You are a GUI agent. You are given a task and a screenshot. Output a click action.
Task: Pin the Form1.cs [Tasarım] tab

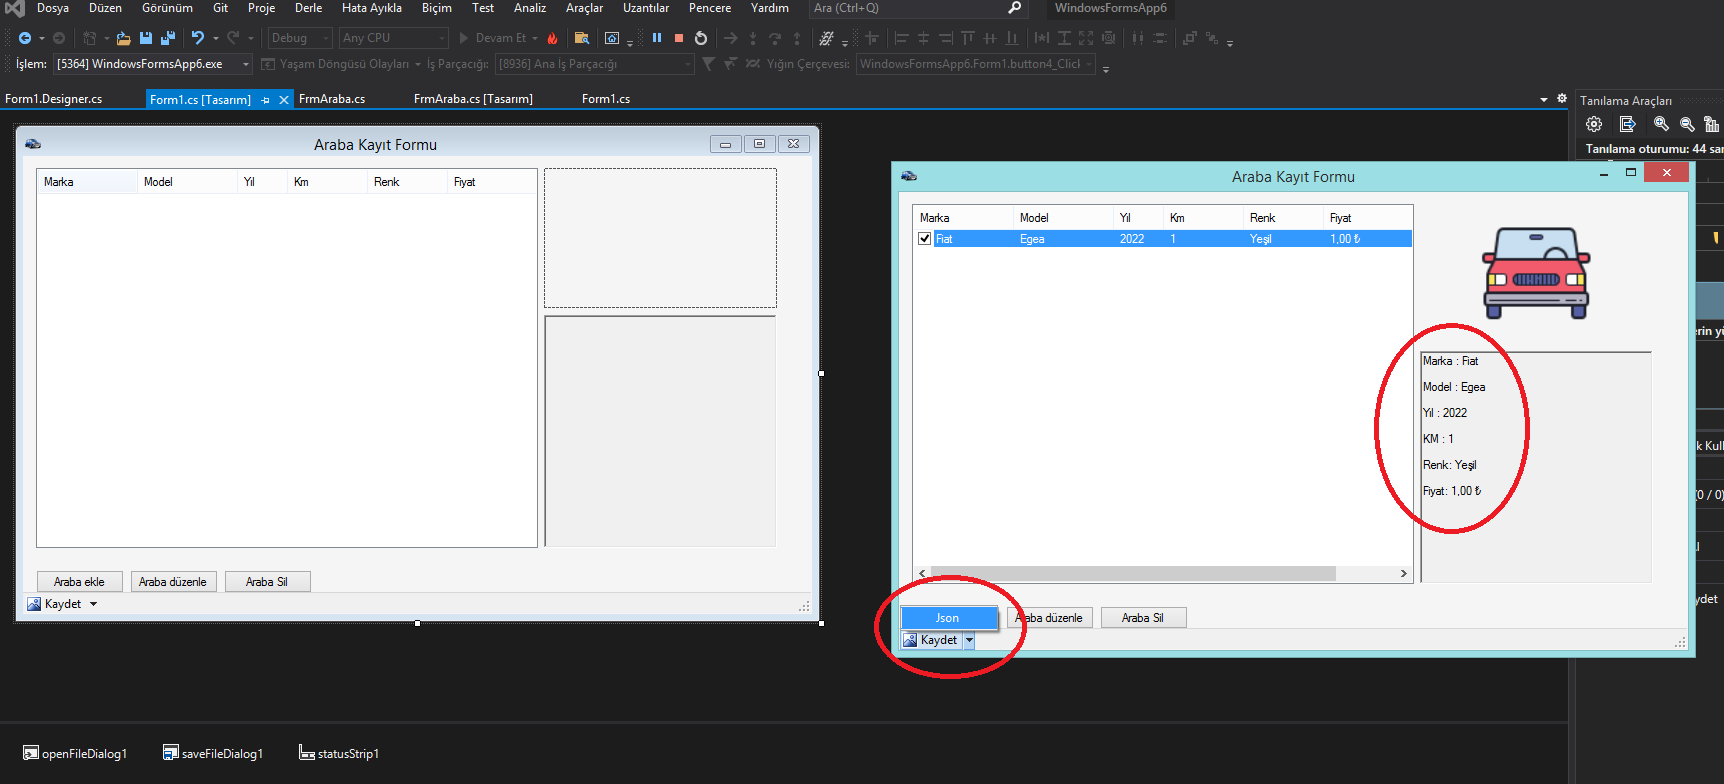click(266, 100)
